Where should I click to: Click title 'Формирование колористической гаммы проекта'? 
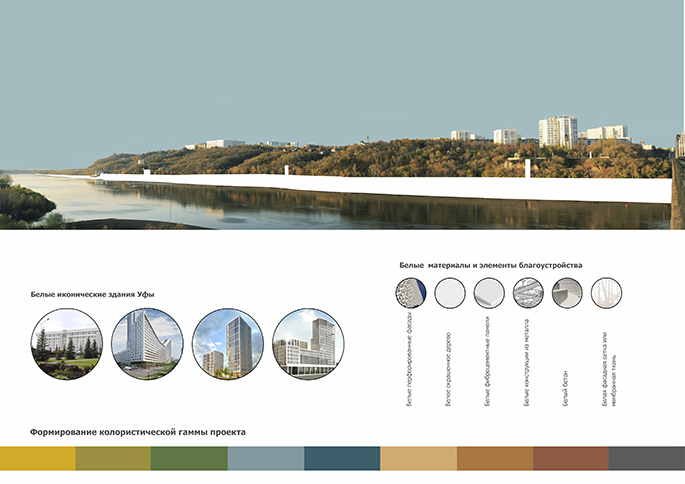click(x=138, y=432)
